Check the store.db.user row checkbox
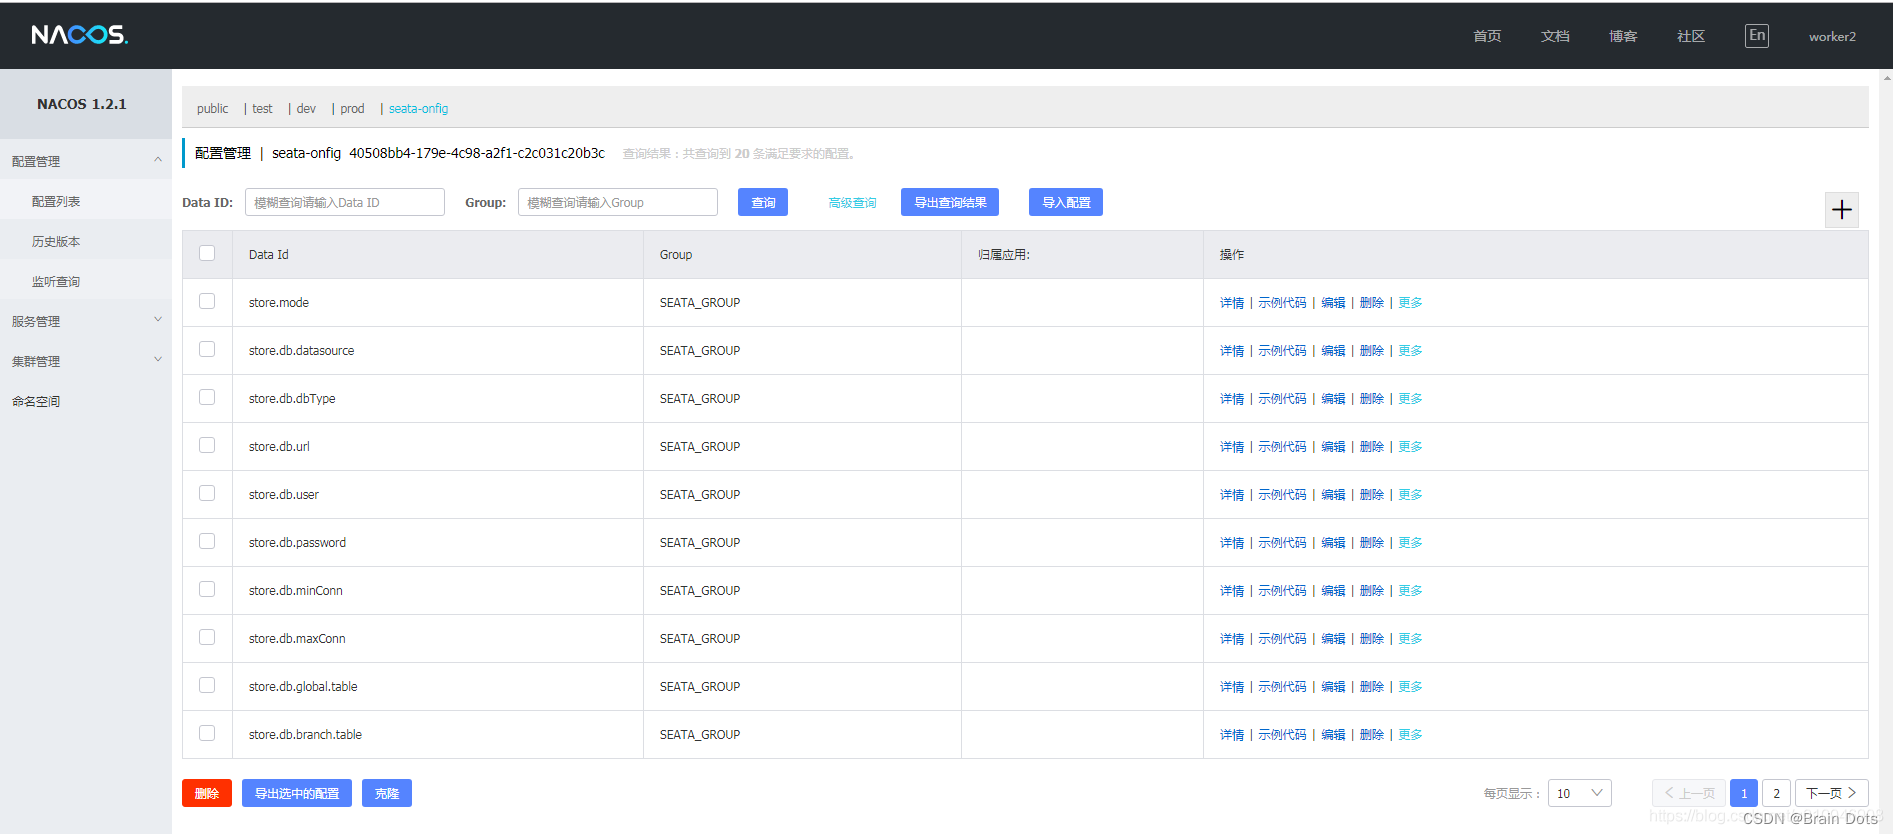This screenshot has height=834, width=1893. (207, 493)
